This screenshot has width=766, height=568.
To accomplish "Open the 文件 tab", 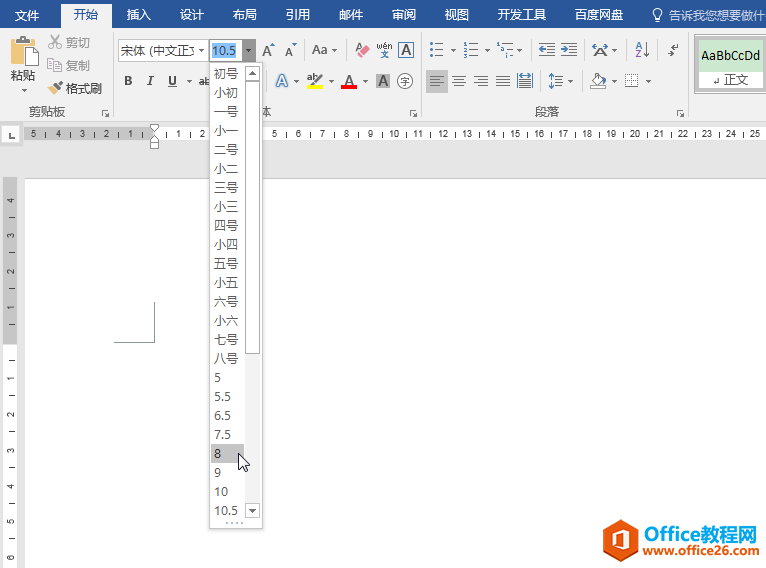I will tap(27, 15).
